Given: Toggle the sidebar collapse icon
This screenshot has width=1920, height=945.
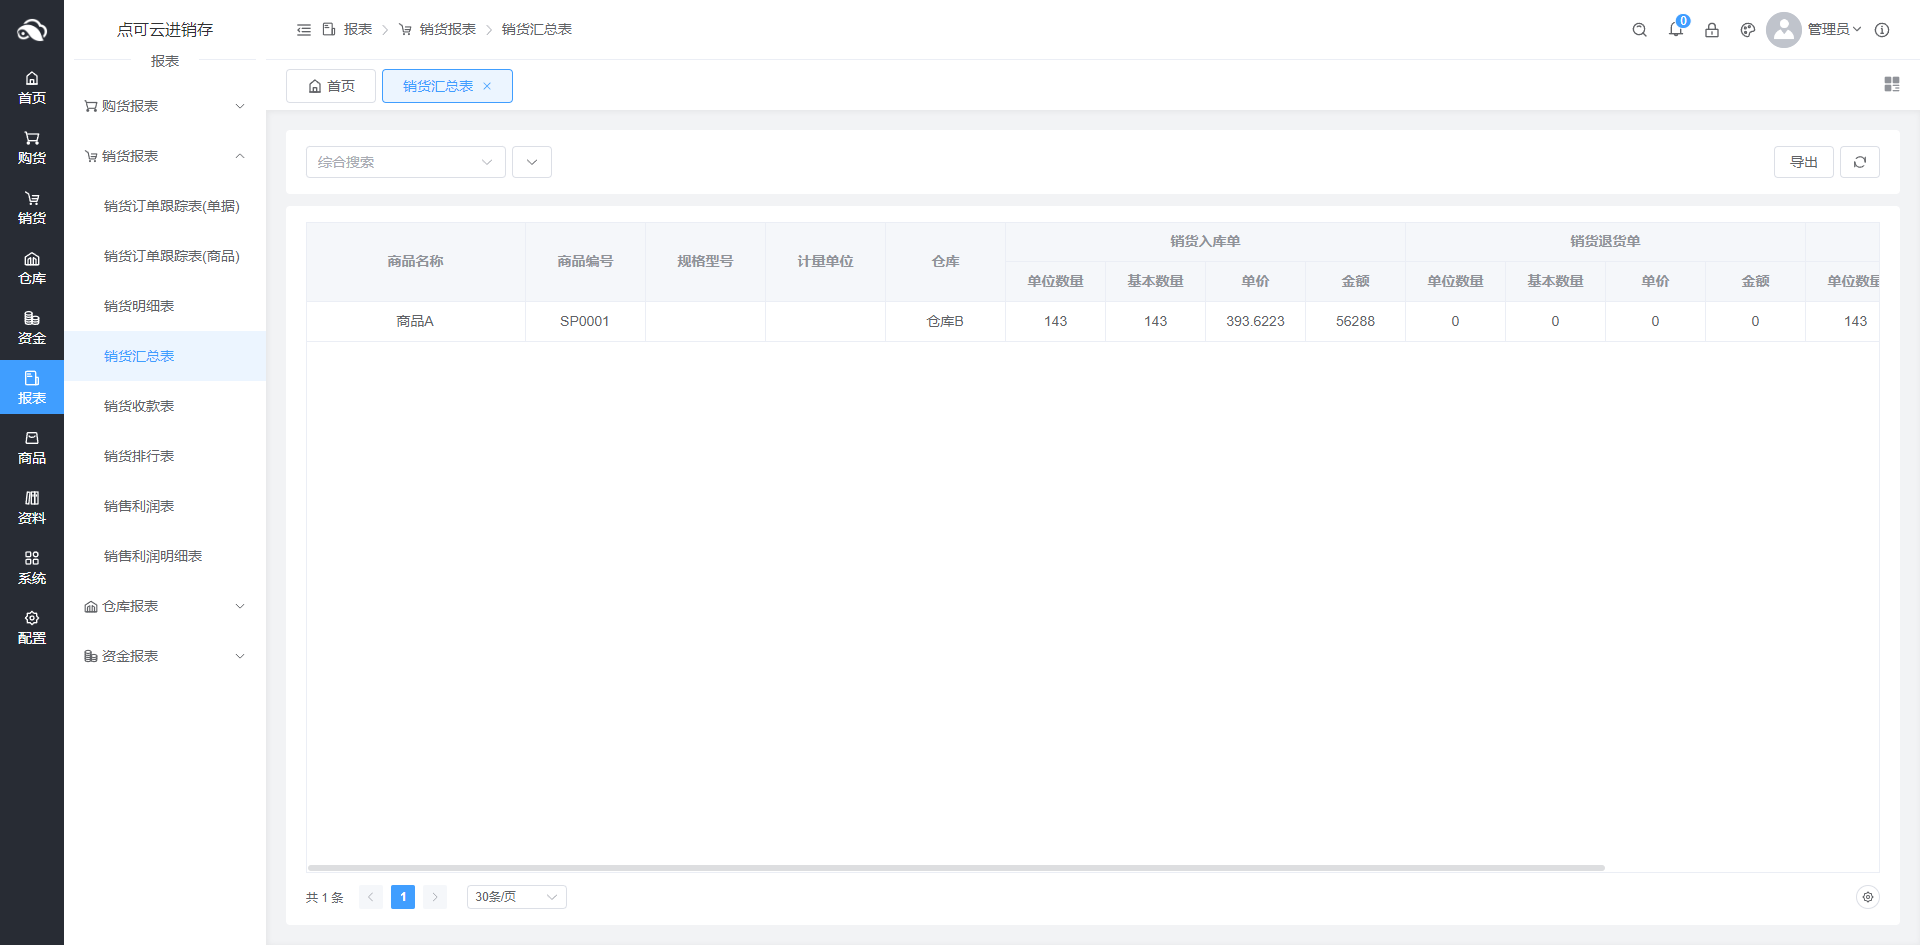Looking at the screenshot, I should click(x=304, y=30).
